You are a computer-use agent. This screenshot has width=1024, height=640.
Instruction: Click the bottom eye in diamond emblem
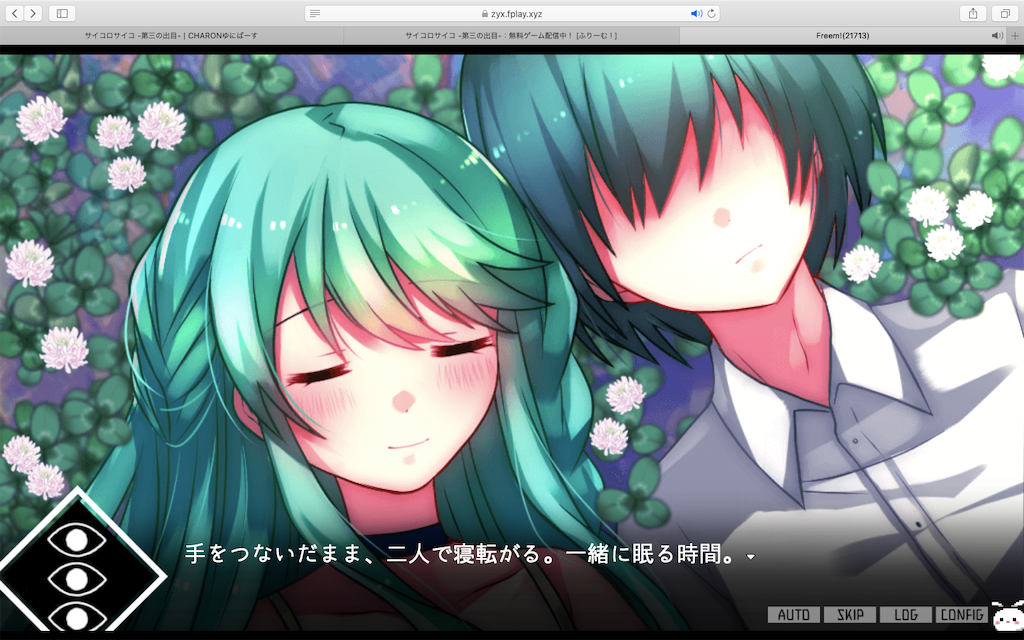click(x=76, y=616)
